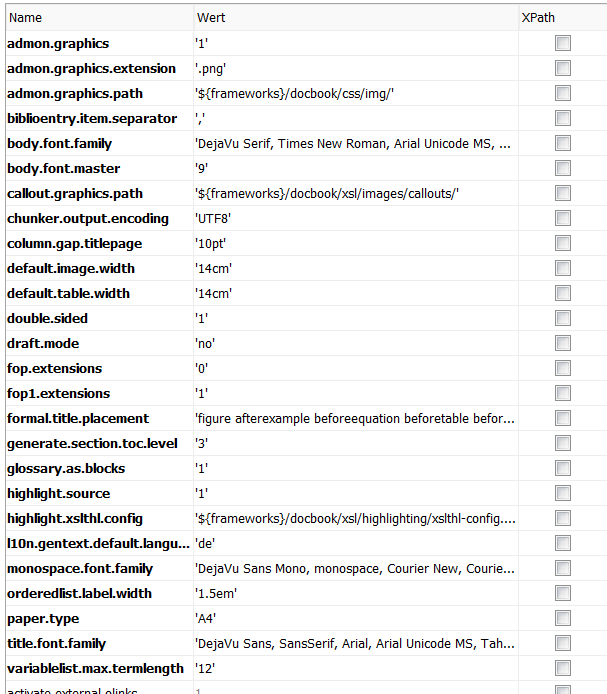This screenshot has width=607, height=694.
Task: Select the generate.section.toc.level parameter name
Action: pyautogui.click(x=93, y=444)
